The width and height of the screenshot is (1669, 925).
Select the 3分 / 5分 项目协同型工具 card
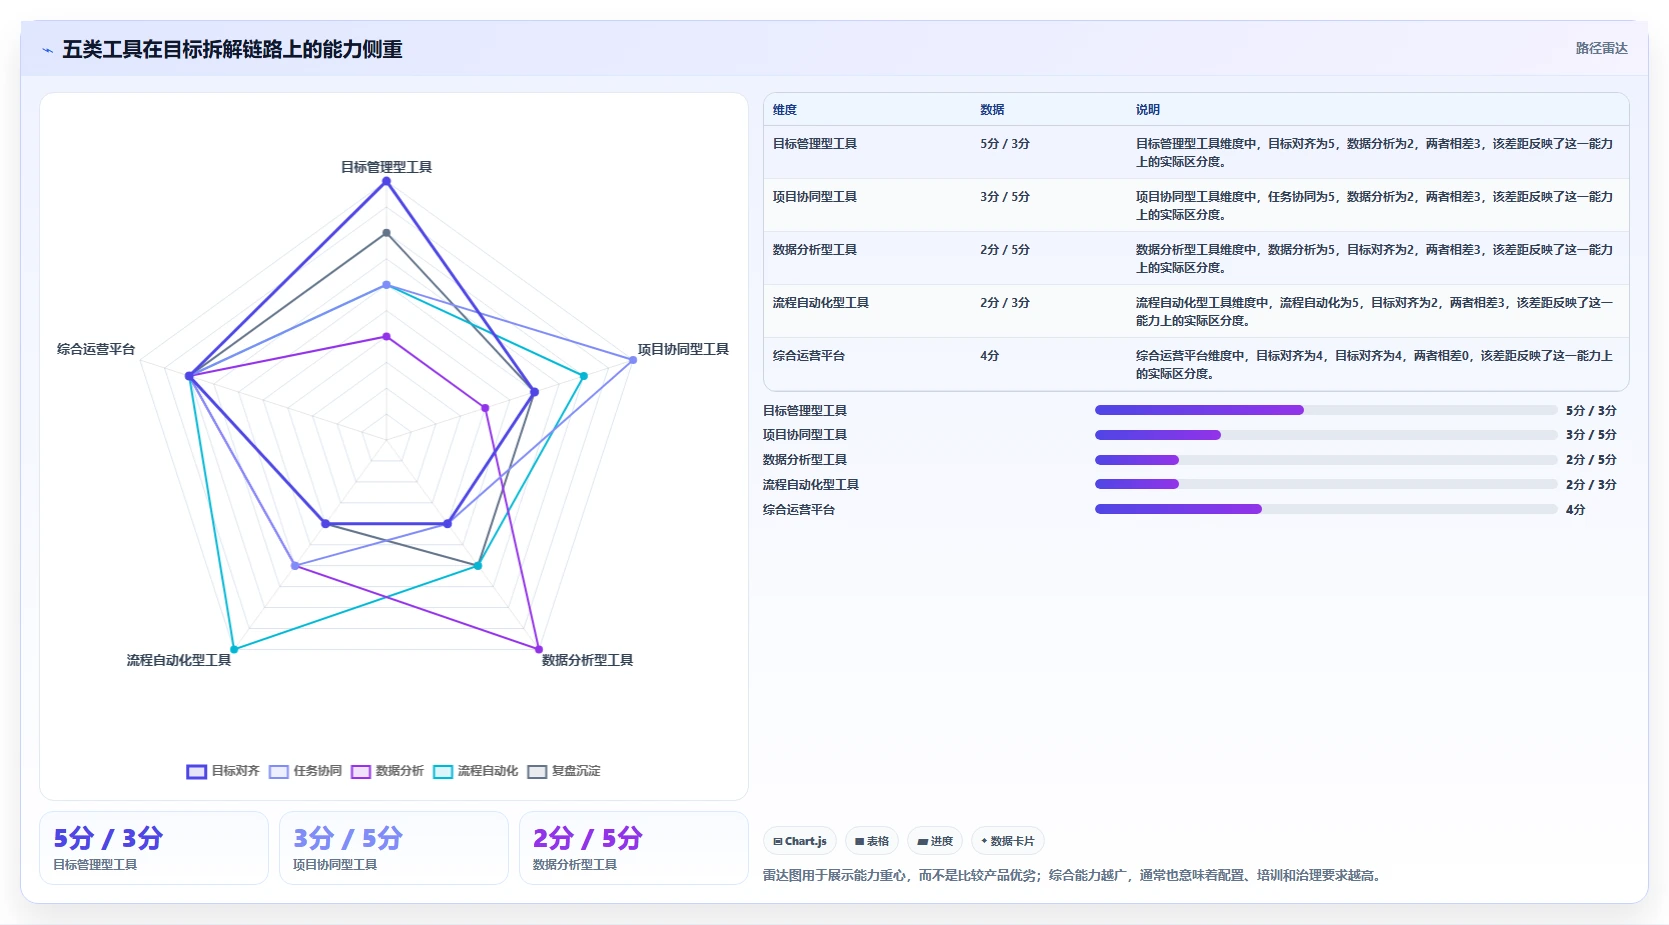click(394, 848)
